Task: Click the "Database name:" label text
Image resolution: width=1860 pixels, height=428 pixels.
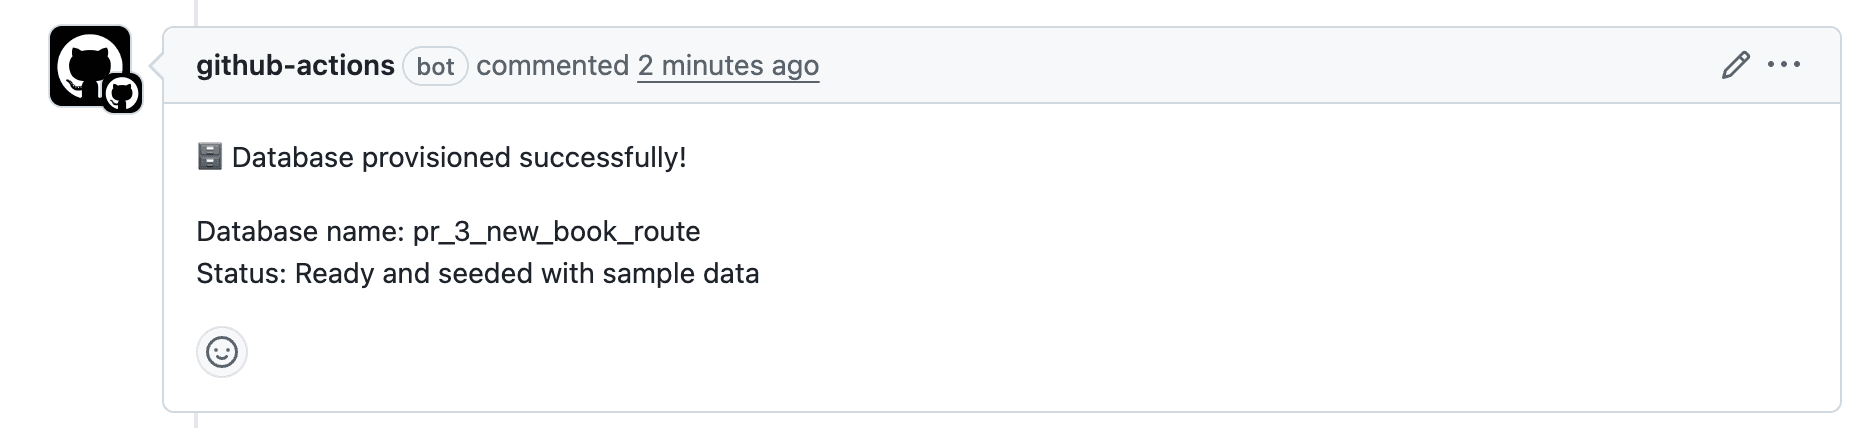Action: click(x=300, y=232)
